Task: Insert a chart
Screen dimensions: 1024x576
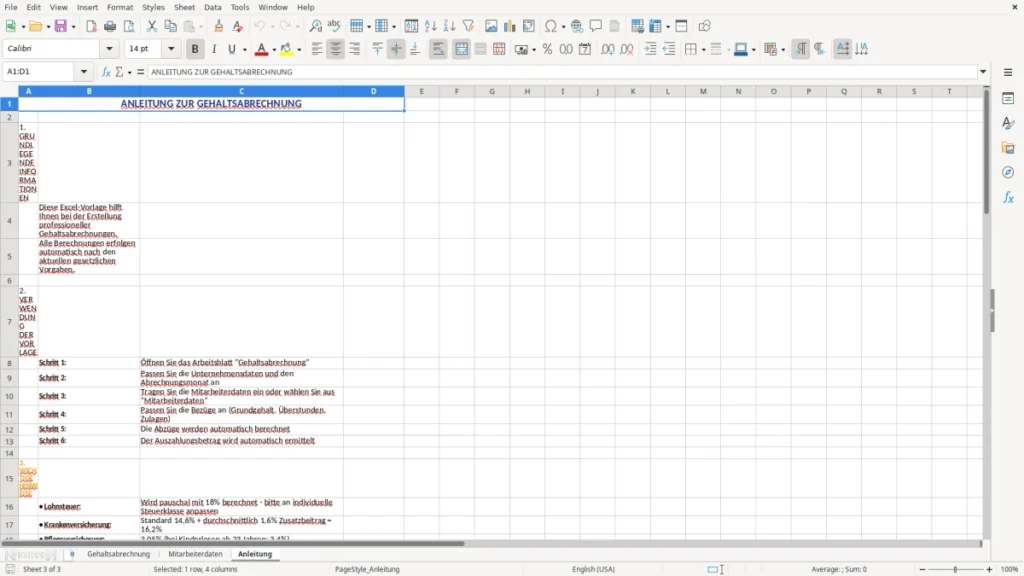Action: tap(510, 26)
